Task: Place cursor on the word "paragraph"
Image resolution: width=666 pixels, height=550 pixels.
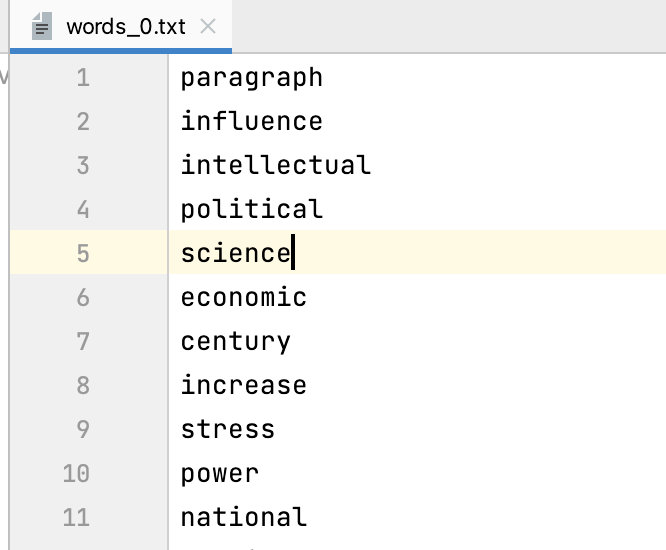Action: pos(251,78)
